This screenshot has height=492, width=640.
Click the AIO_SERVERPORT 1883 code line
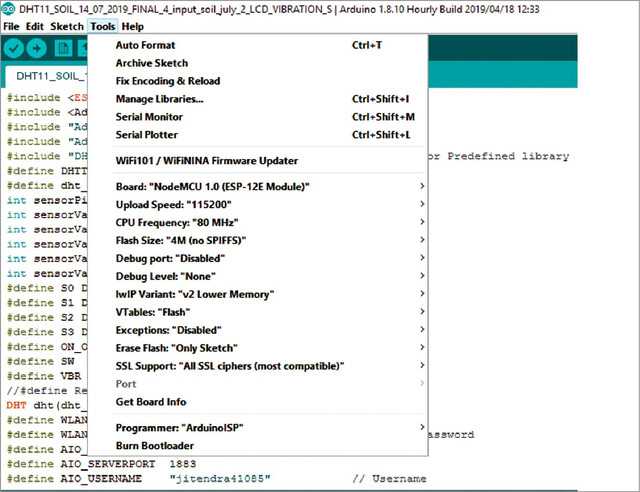click(102, 464)
